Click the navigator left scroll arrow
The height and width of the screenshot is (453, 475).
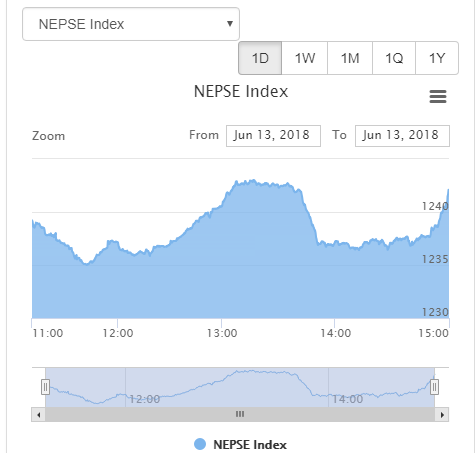39,415
